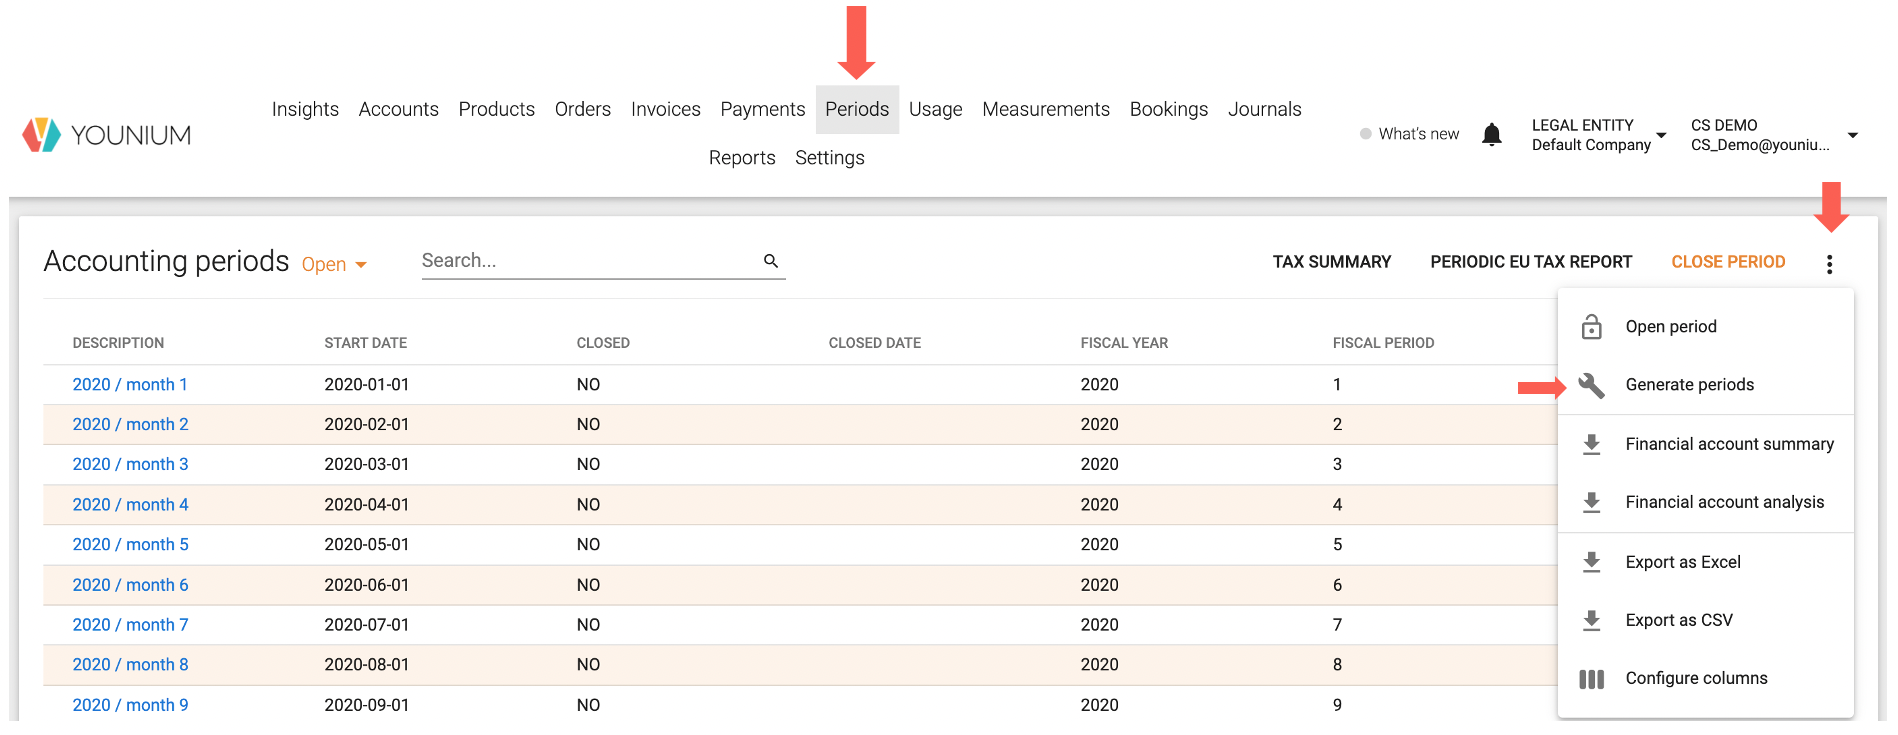
Task: Switch to the Payments tab
Action: click(762, 109)
